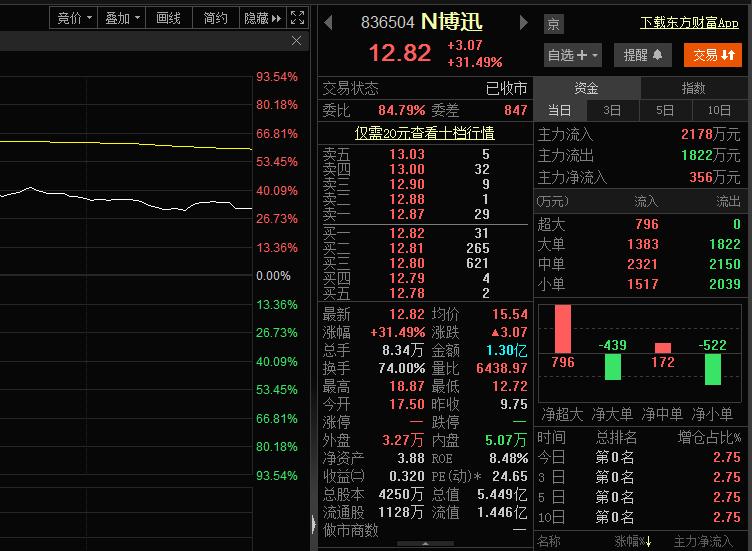Image resolution: width=752 pixels, height=551 pixels.
Task: Click the 画线 drawing tool button
Action: [168, 18]
